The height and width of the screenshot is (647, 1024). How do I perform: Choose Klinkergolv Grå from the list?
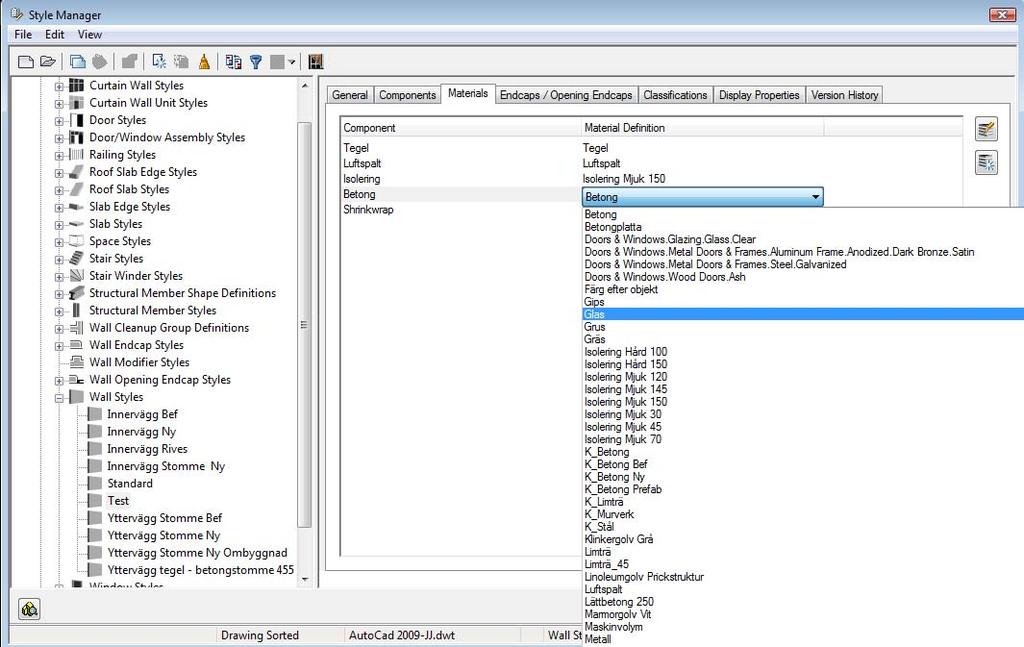tap(618, 539)
